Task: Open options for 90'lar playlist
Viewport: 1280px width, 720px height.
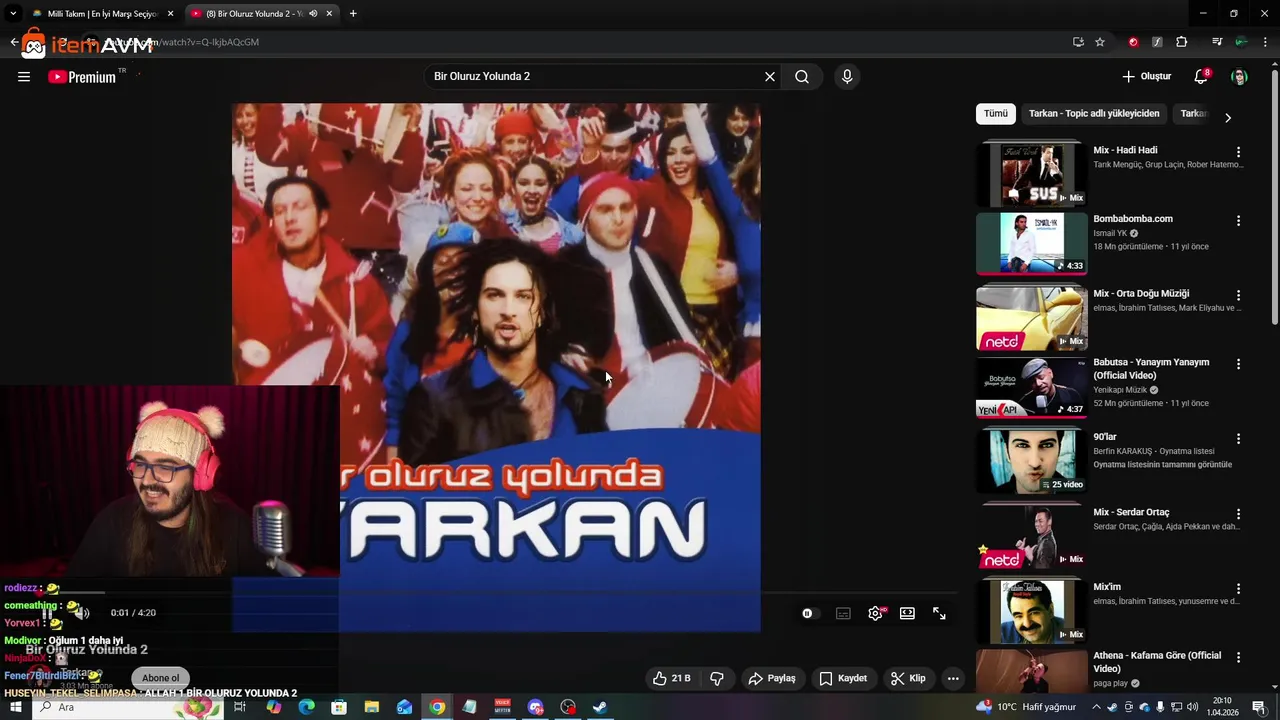Action: click(1238, 439)
